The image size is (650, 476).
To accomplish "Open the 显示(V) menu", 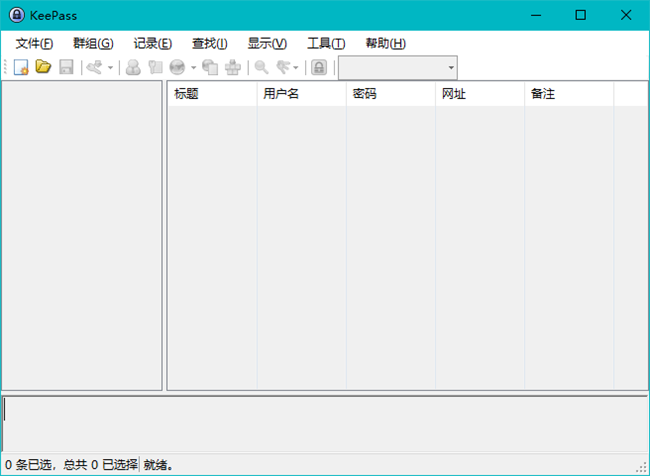I will (x=267, y=43).
